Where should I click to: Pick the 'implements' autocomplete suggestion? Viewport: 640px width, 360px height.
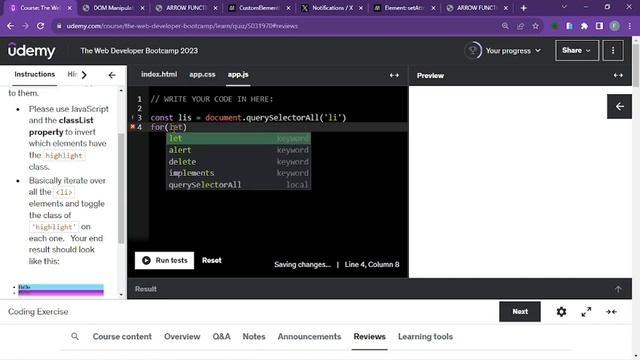pyautogui.click(x=238, y=173)
